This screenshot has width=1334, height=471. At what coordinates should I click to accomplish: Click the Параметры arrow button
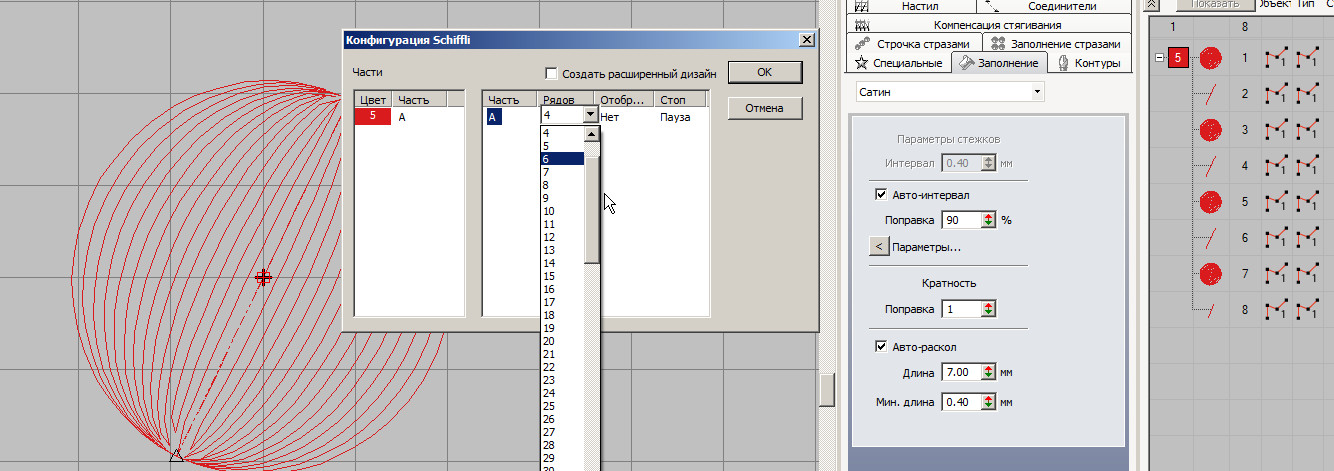tap(879, 247)
